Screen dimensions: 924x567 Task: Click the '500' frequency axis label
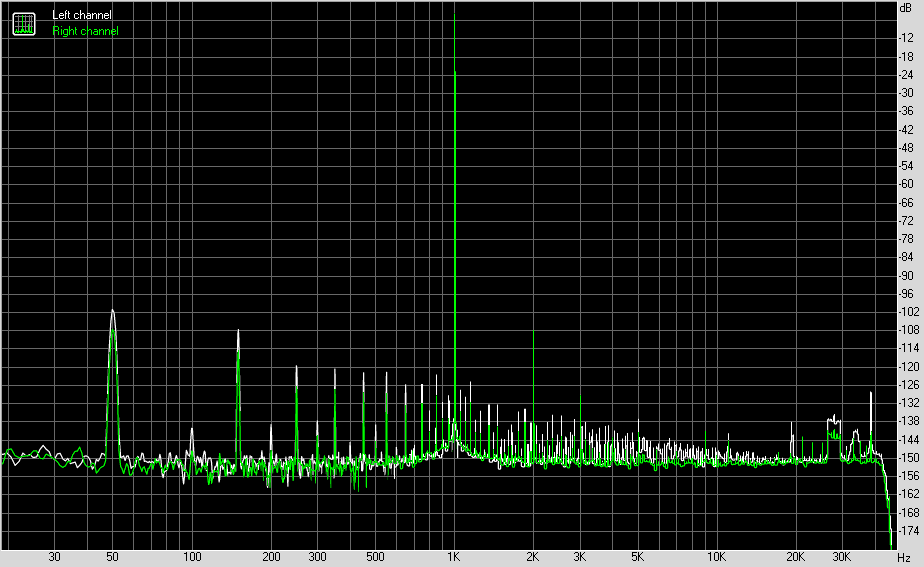(375, 556)
